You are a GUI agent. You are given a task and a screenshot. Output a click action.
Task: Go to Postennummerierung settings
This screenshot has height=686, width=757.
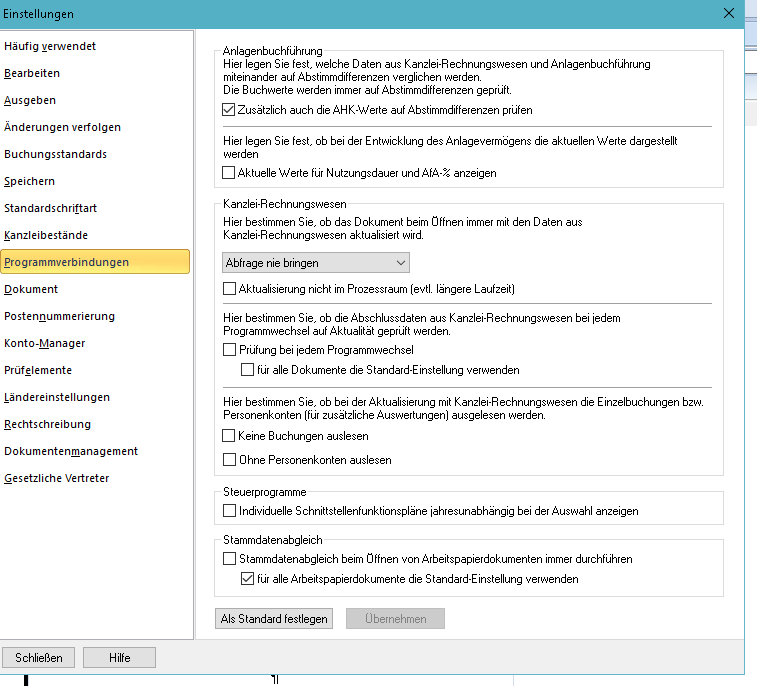[x=59, y=317]
